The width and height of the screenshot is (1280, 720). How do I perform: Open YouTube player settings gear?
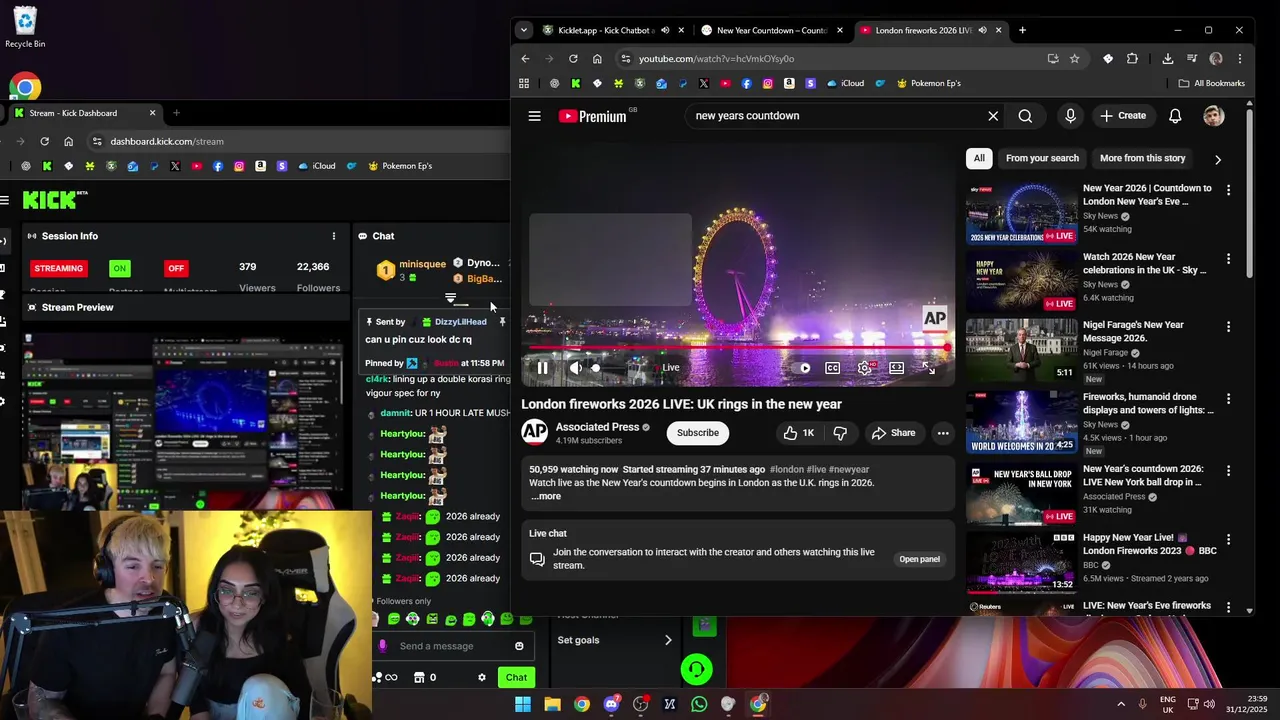click(x=865, y=368)
